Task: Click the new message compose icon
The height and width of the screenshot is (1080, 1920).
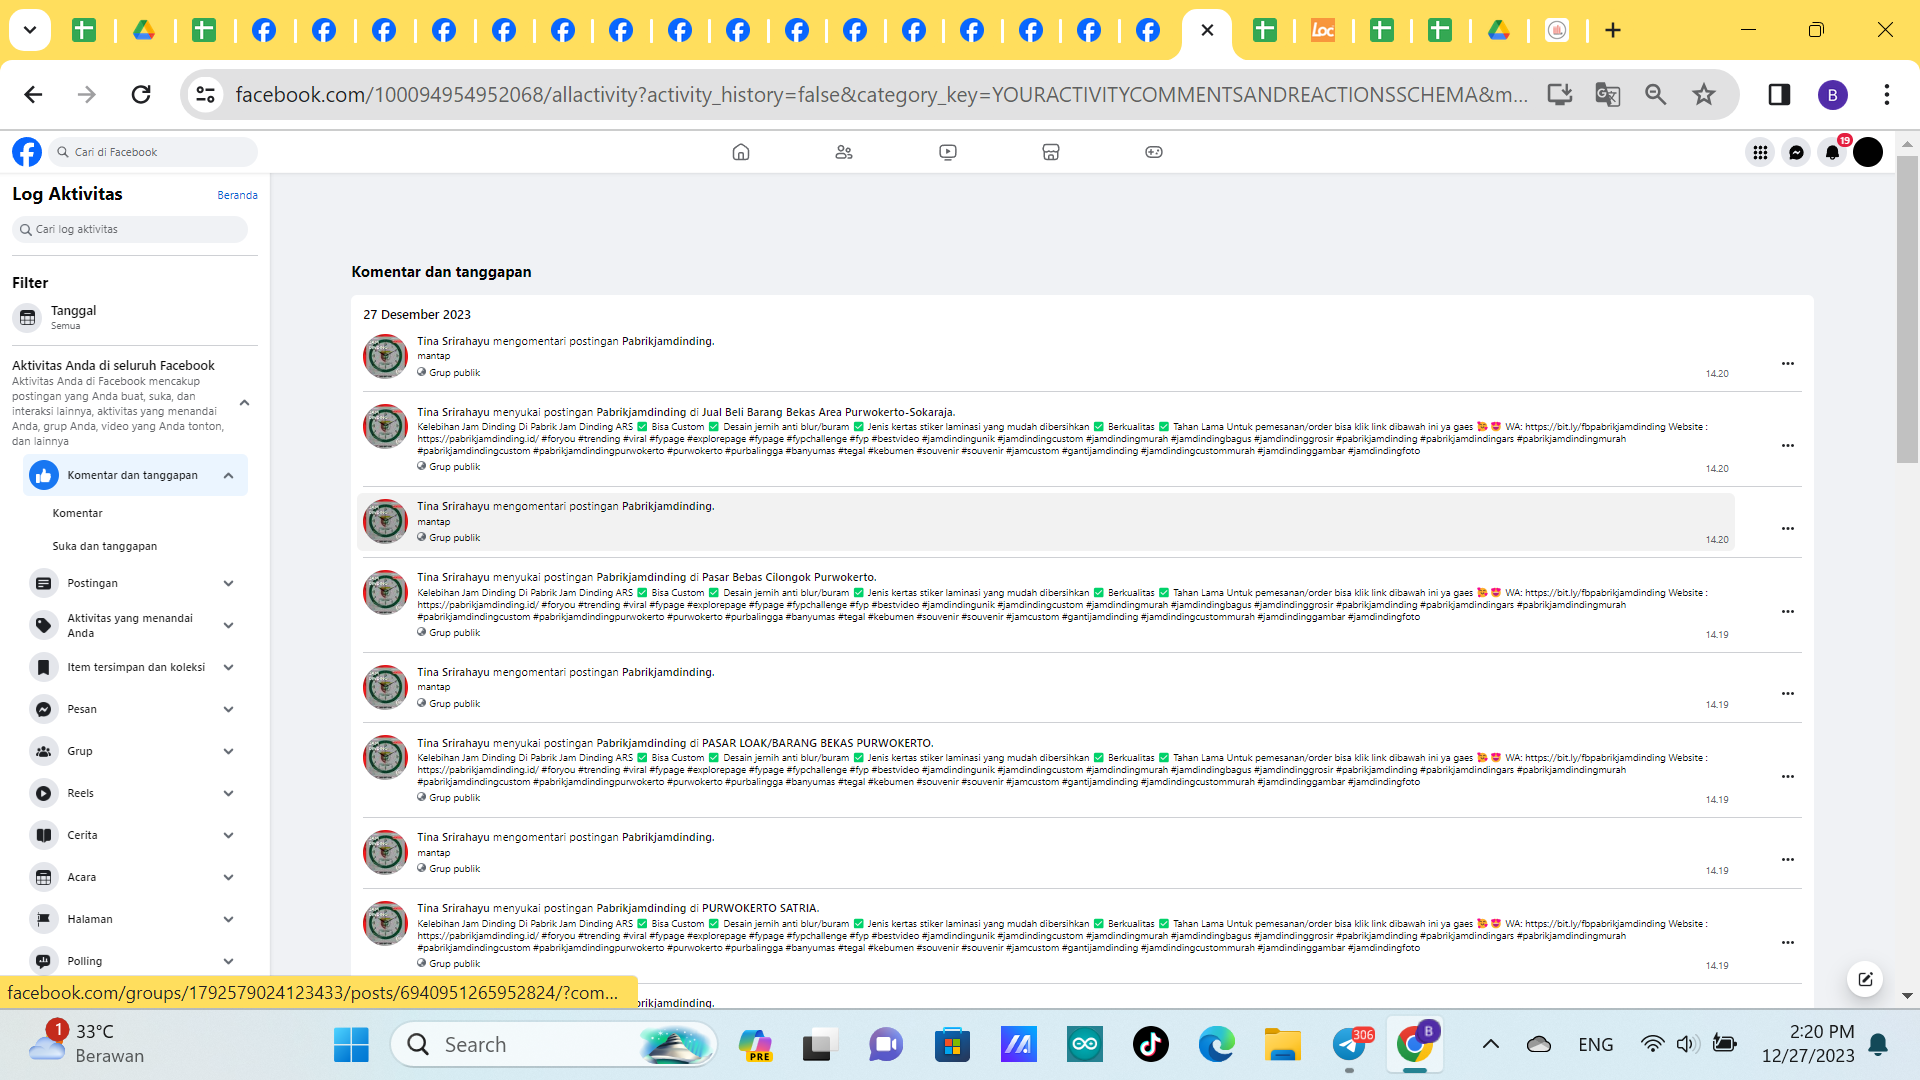Action: click(1865, 979)
